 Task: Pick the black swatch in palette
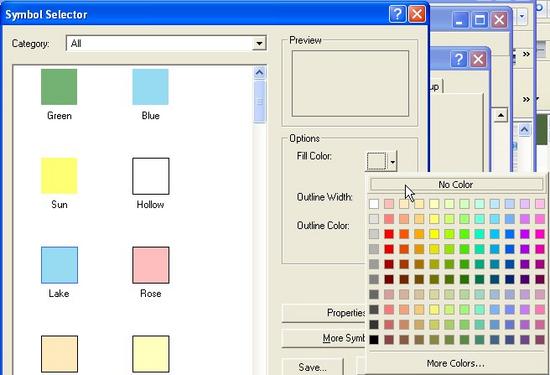[374, 340]
